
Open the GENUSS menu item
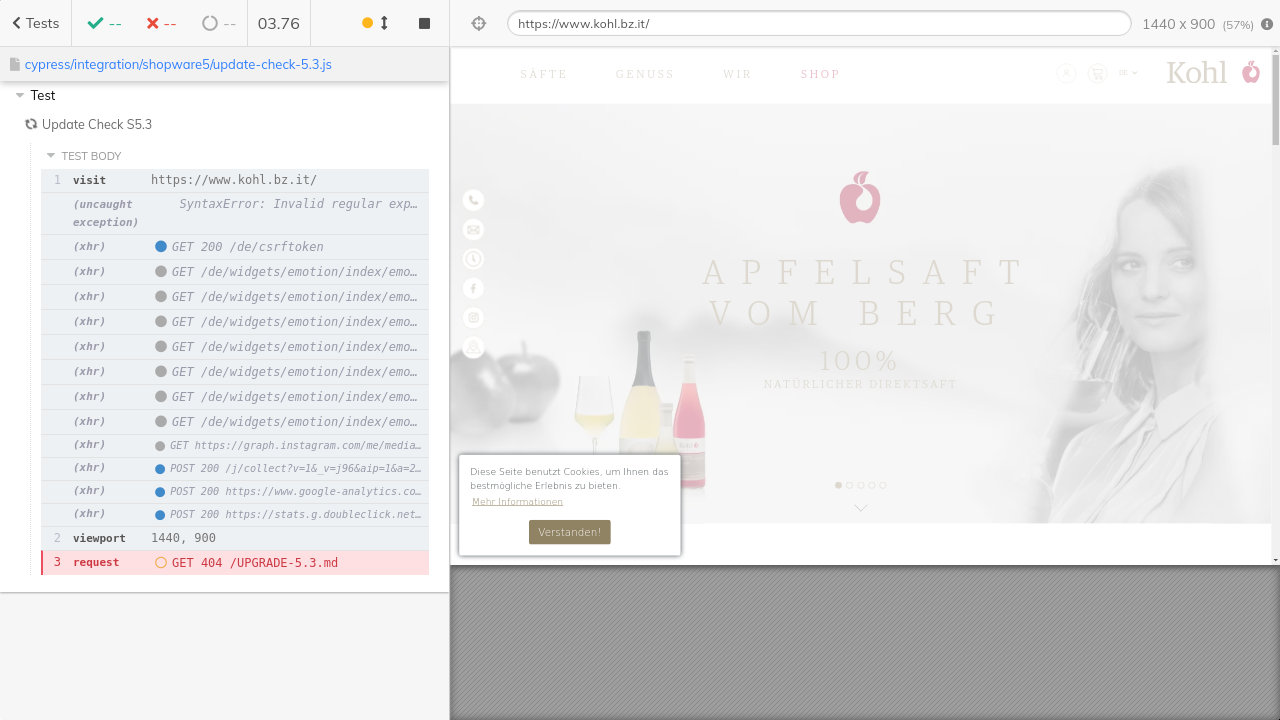(x=645, y=74)
